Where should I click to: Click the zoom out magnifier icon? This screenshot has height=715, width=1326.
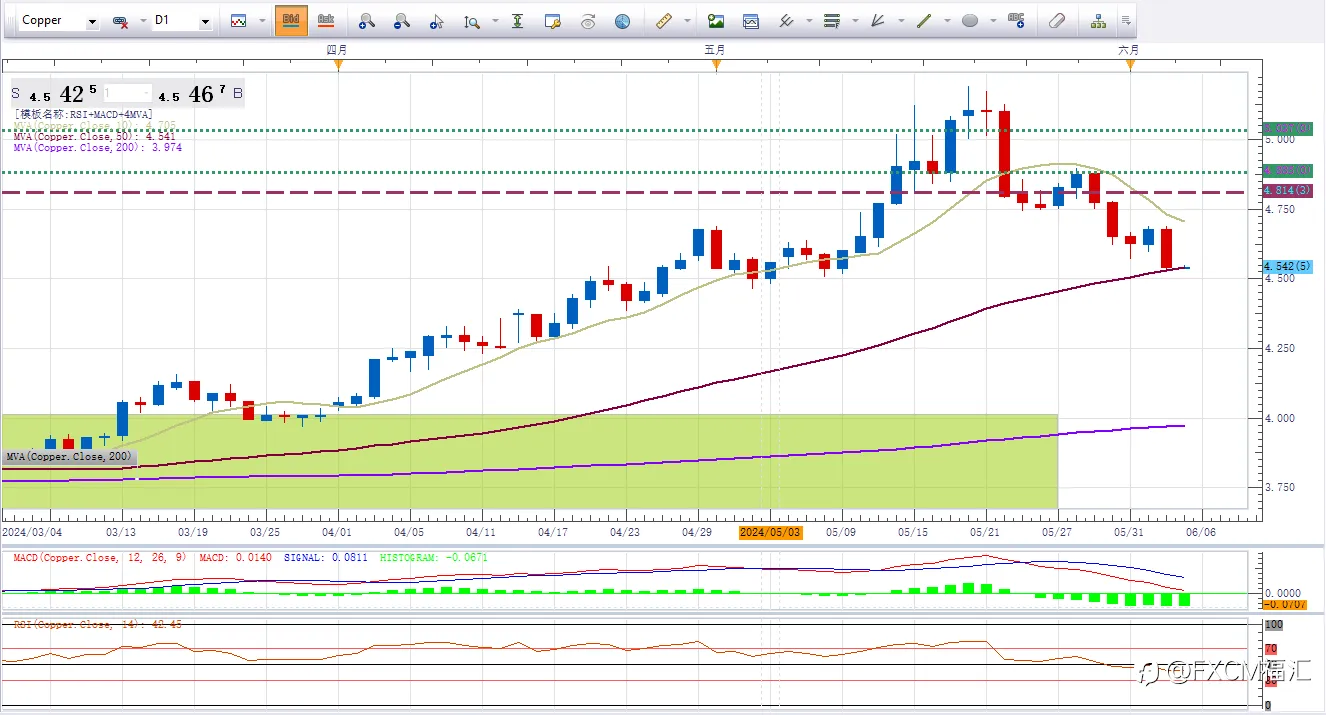coord(401,20)
